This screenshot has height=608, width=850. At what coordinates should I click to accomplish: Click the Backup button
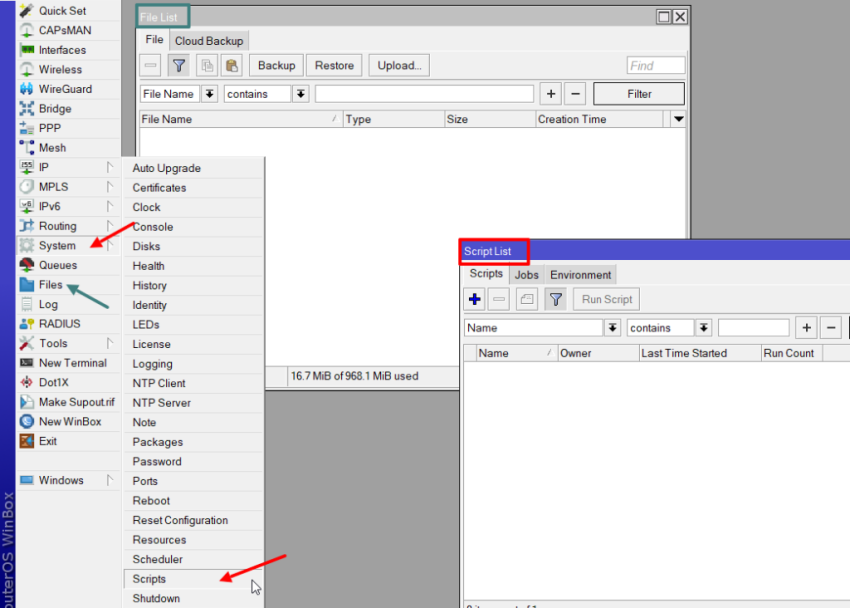coord(276,66)
